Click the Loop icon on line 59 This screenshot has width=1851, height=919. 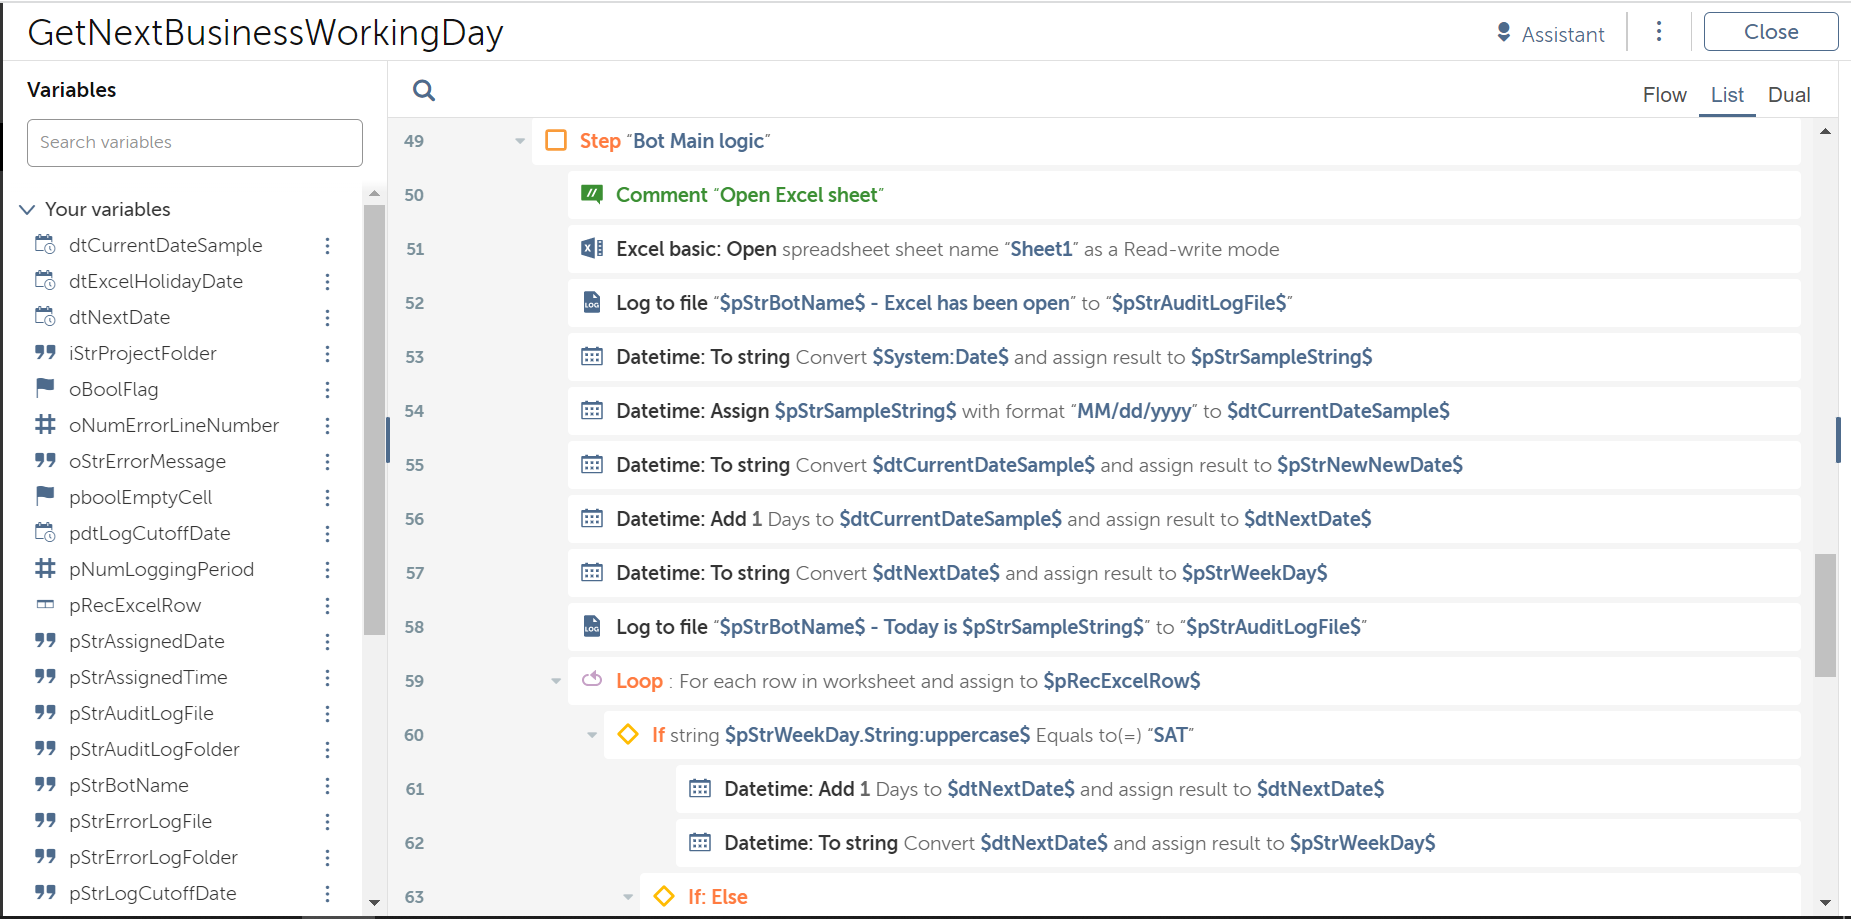point(592,680)
